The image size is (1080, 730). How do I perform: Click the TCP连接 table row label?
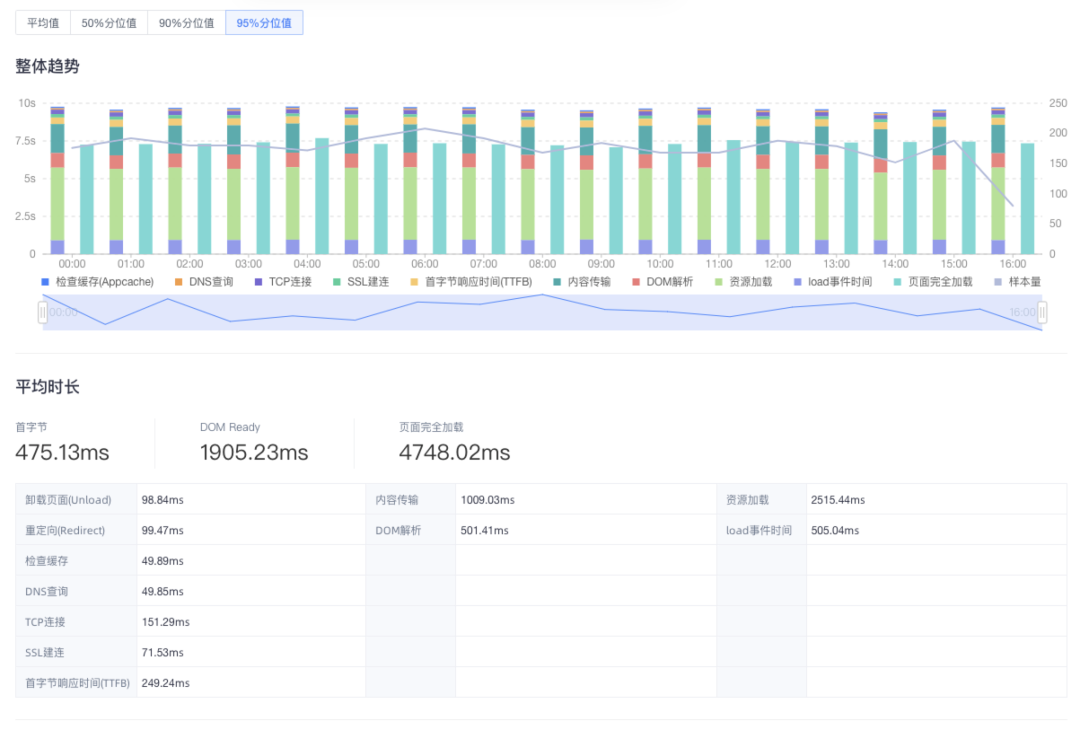click(45, 622)
